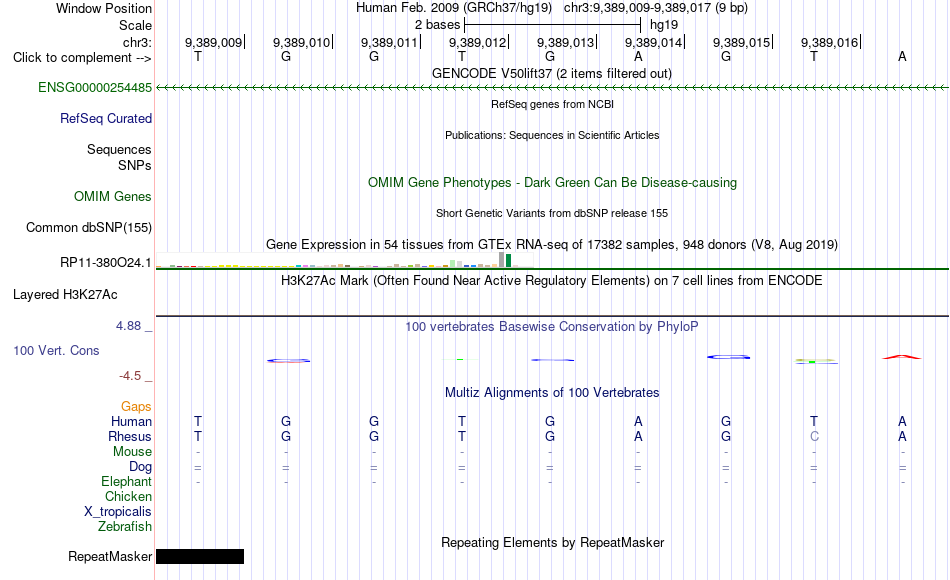Click the 100 Vert. Cons label

[x=56, y=350]
